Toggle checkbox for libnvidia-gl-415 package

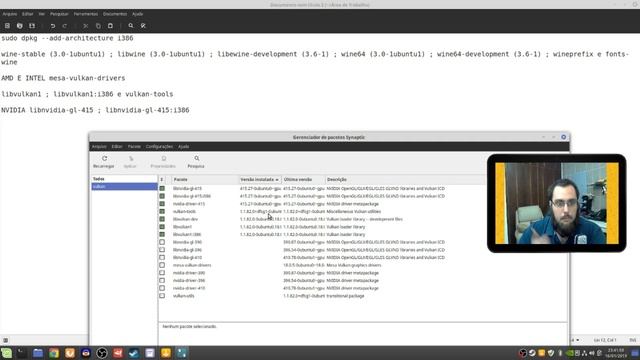(162, 189)
